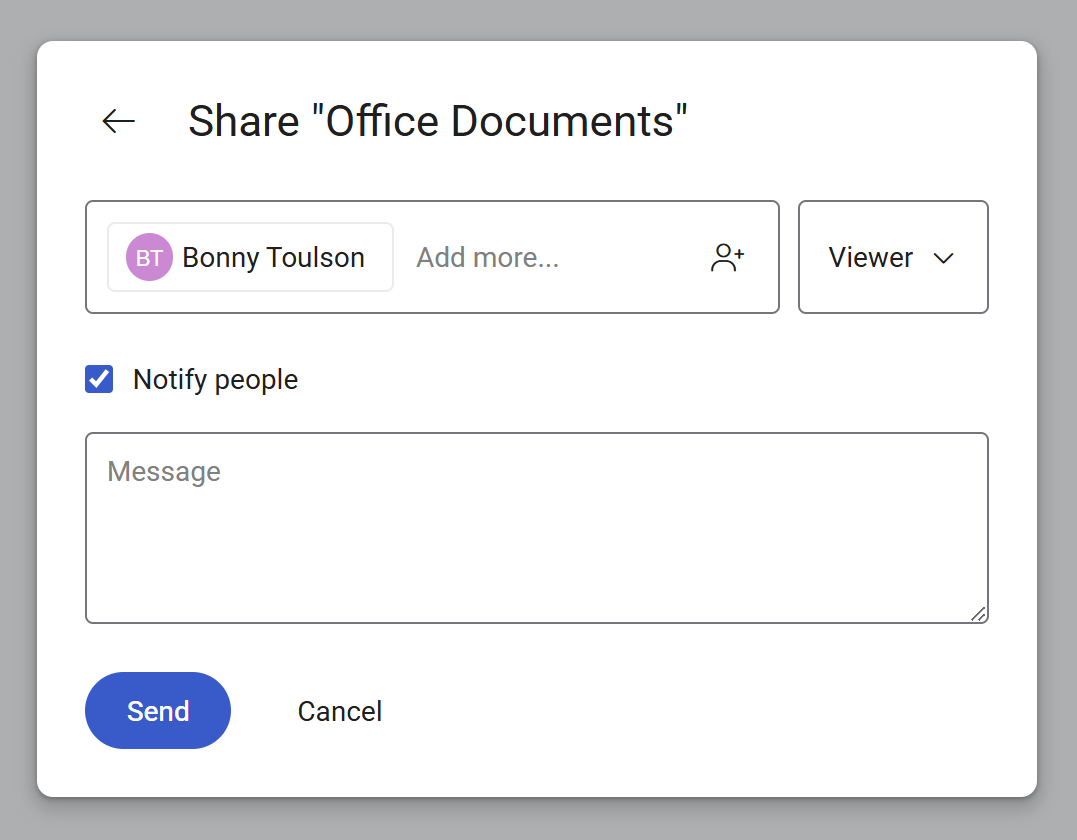Click Bonny Toulson's purple initials circle
The height and width of the screenshot is (840, 1077).
(x=148, y=257)
